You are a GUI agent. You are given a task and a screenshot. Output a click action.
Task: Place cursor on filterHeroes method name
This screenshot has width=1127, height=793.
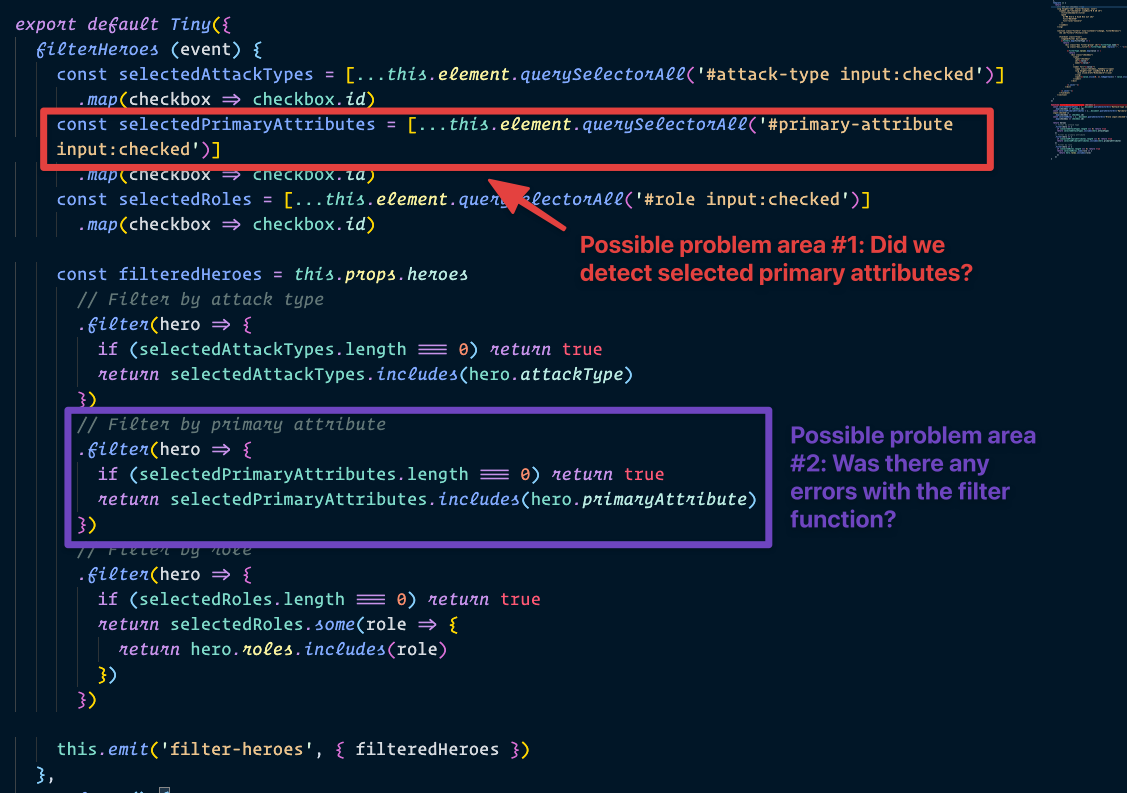click(x=83, y=48)
